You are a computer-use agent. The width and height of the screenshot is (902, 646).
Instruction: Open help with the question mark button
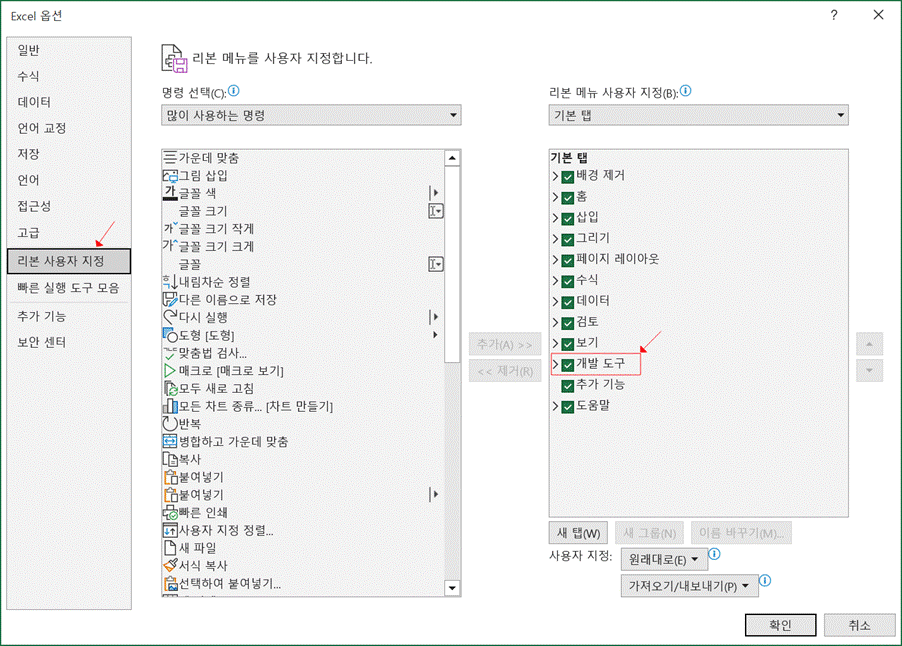click(x=834, y=15)
